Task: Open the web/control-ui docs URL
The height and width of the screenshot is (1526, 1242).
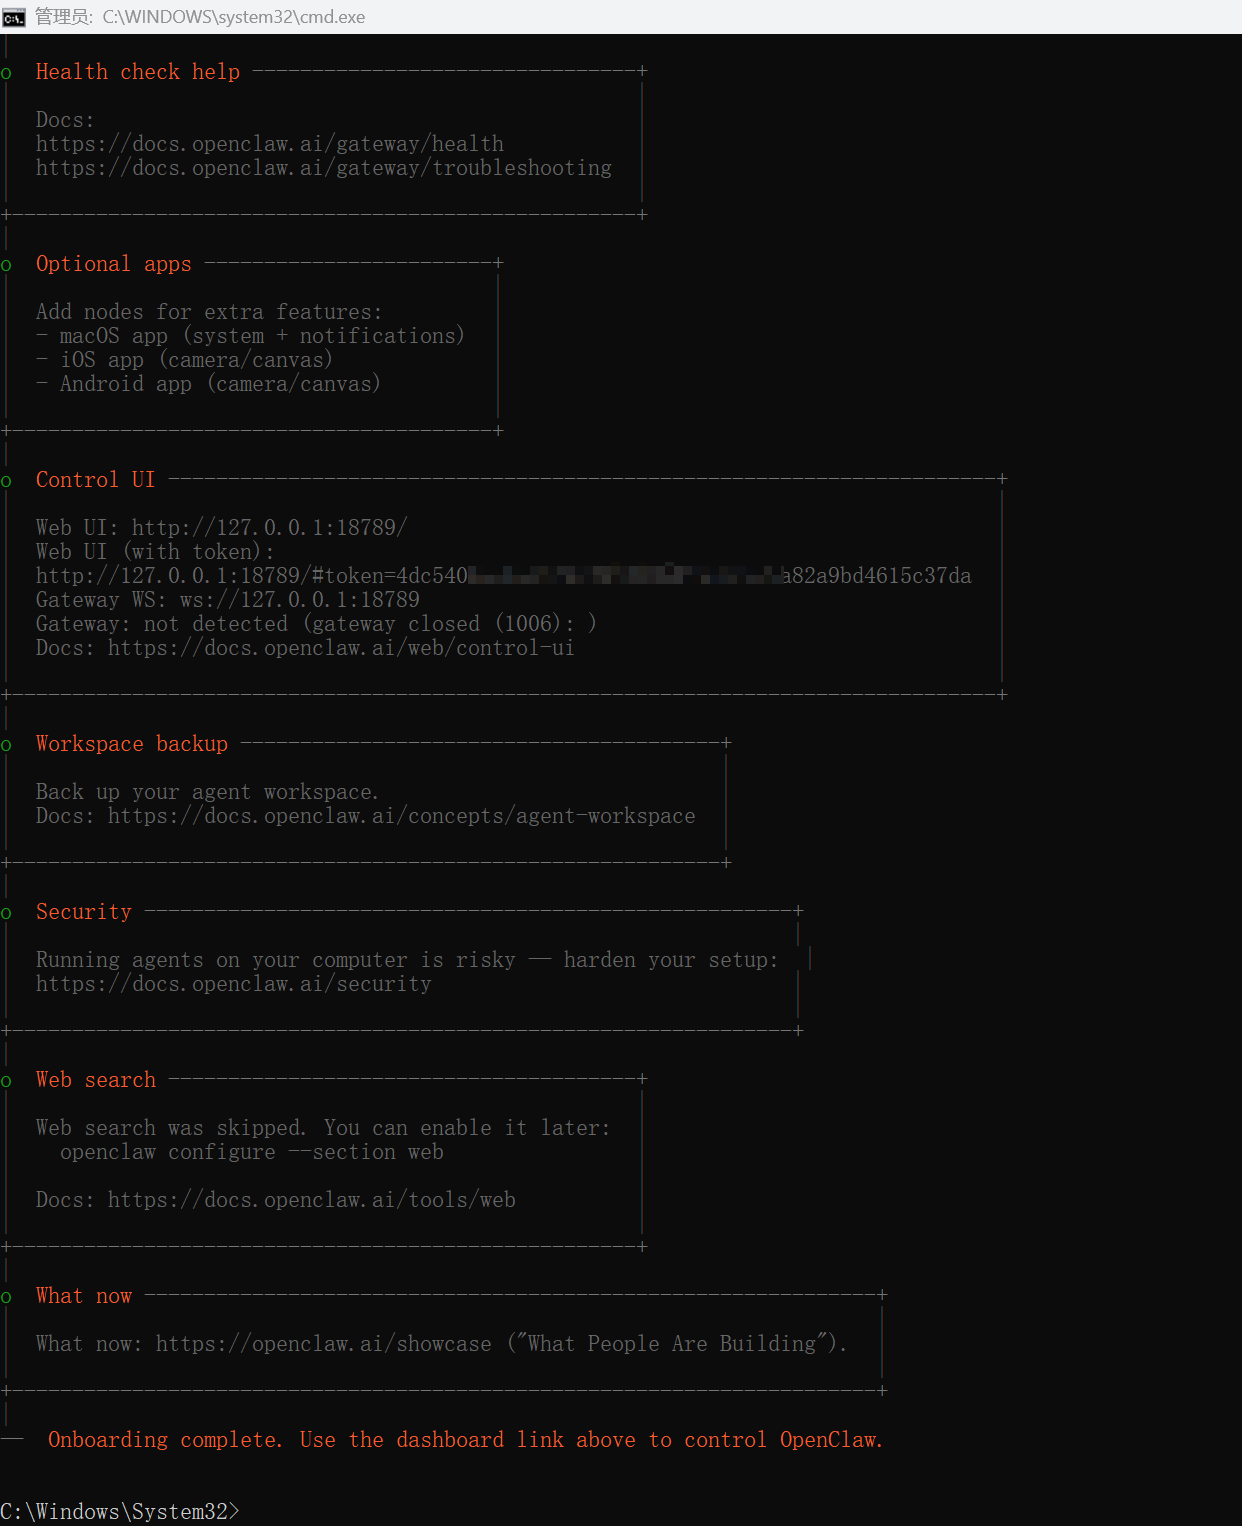Action: click(341, 648)
